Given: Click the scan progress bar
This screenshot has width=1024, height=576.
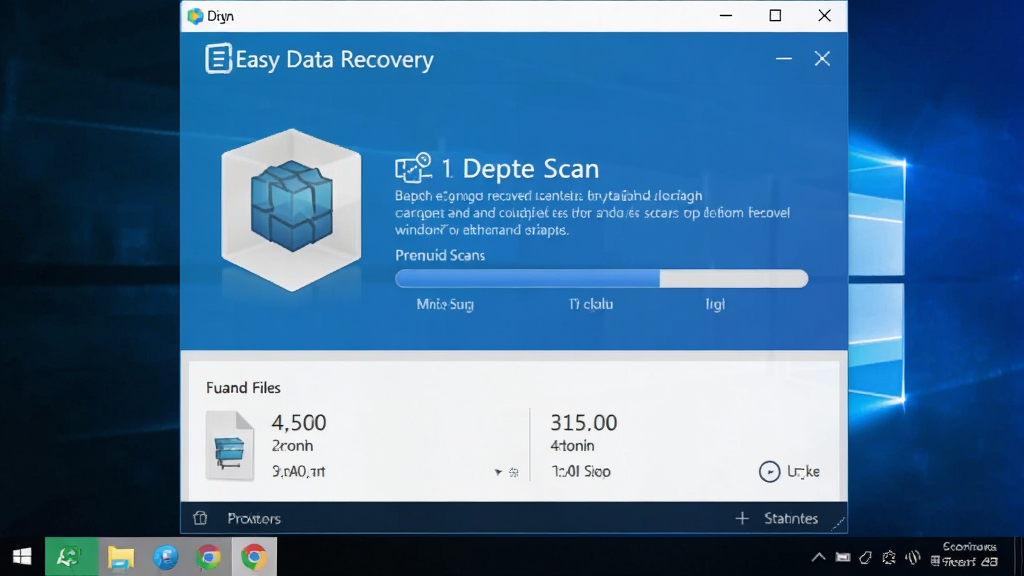Looking at the screenshot, I should (601, 279).
